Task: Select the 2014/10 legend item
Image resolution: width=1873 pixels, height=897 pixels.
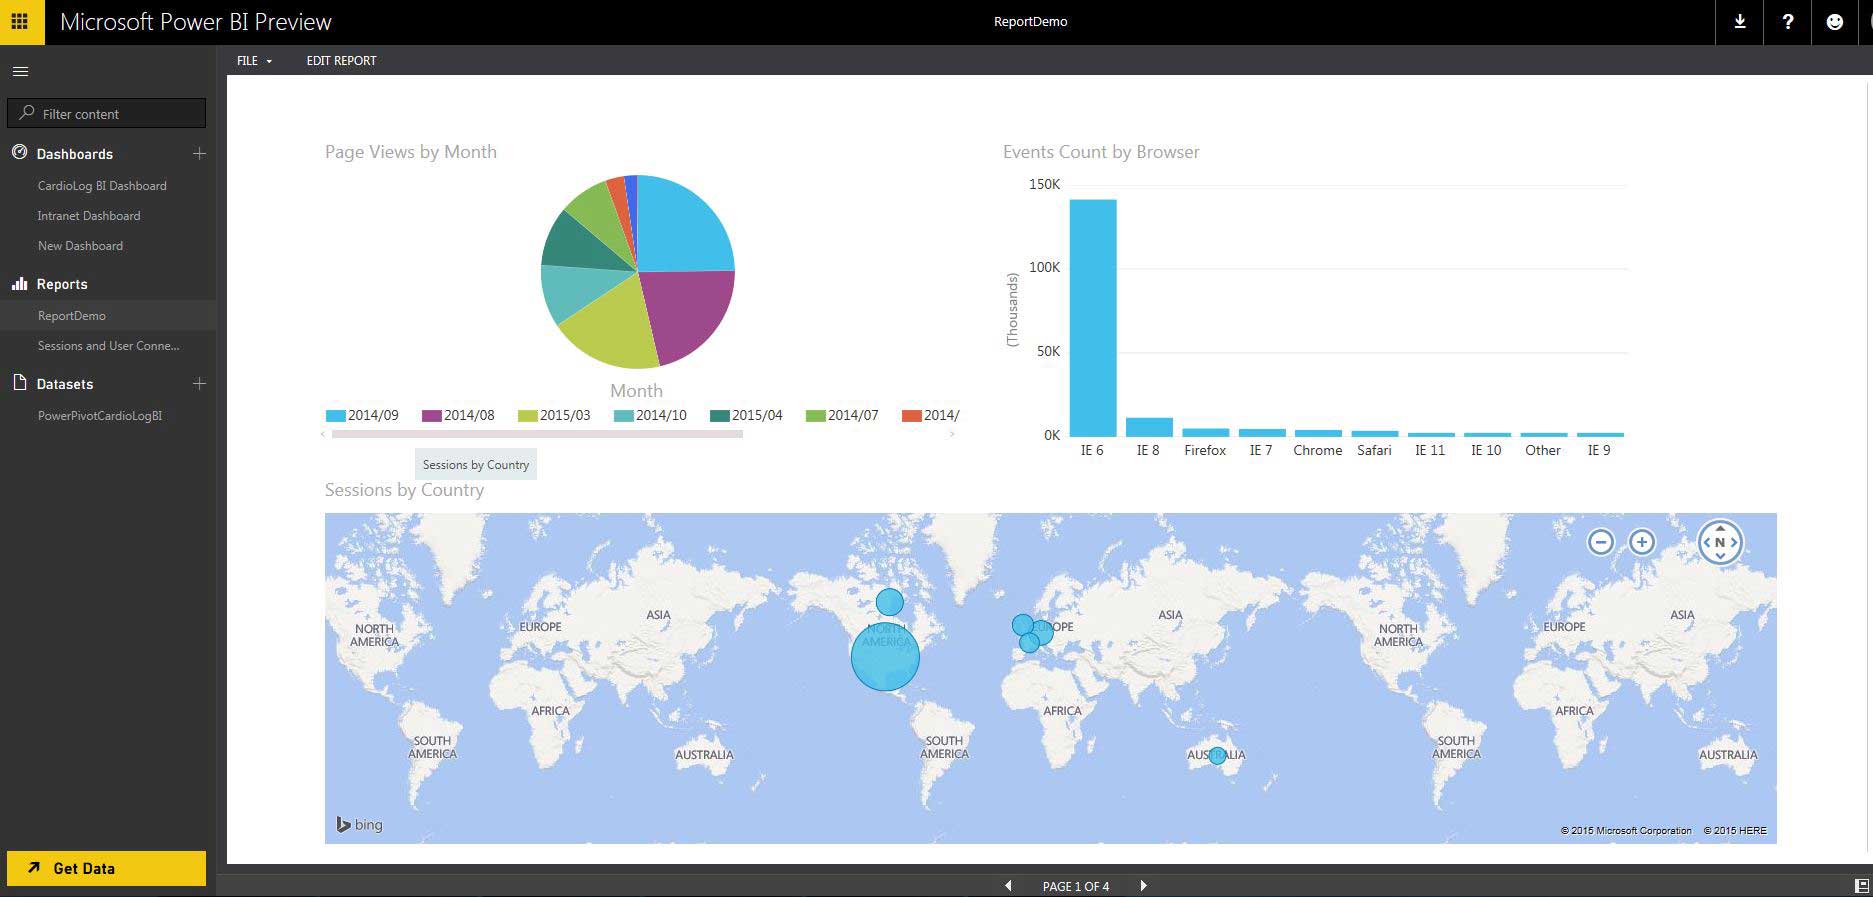Action: point(650,415)
